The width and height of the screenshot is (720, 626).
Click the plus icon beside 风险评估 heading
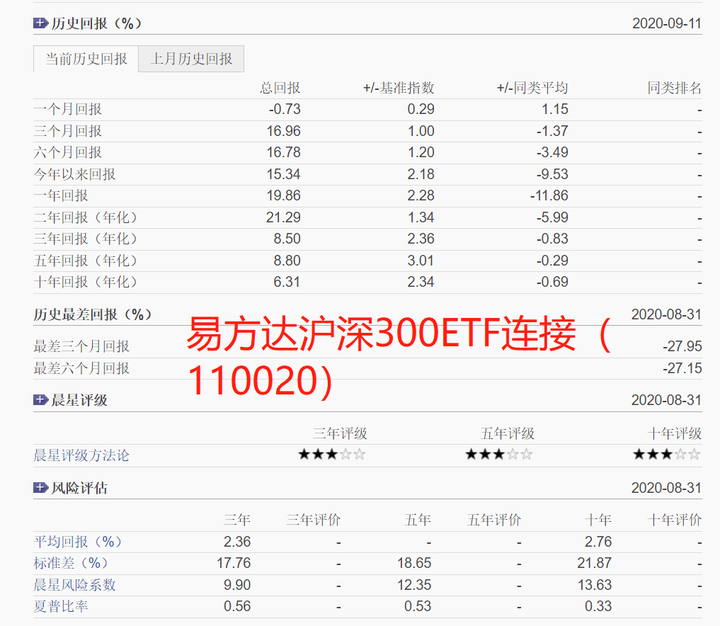(x=40, y=488)
